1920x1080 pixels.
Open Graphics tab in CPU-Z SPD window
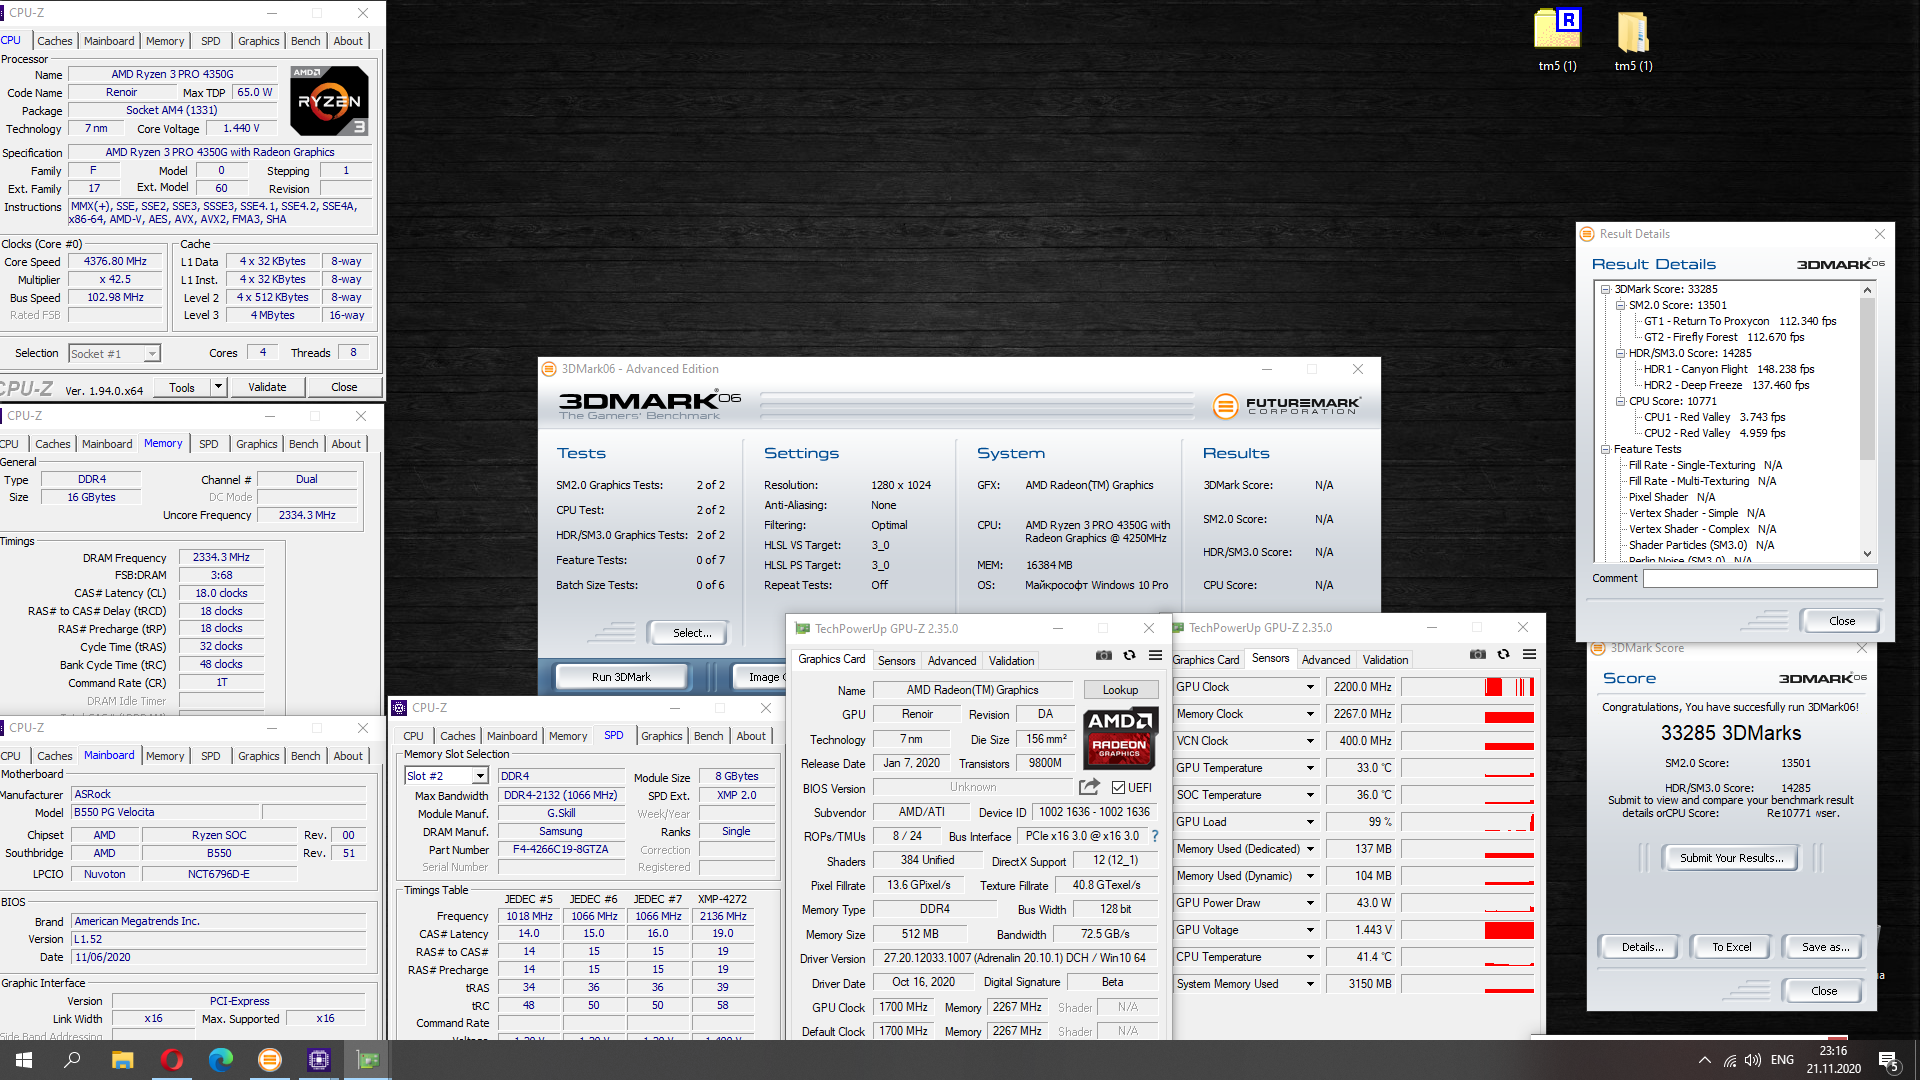click(x=662, y=736)
